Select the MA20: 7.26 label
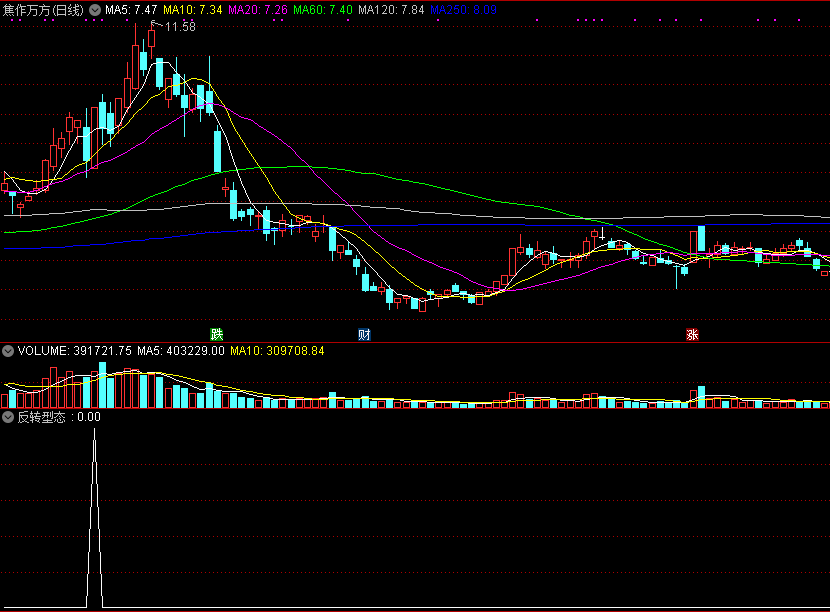 (258, 10)
